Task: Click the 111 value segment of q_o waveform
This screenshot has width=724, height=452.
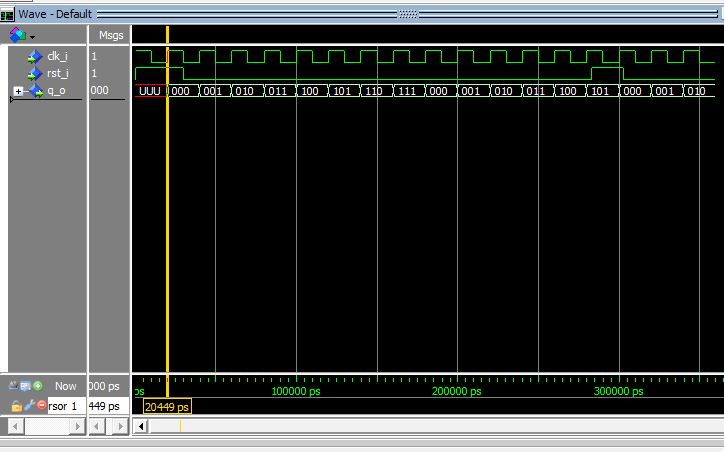Action: pos(407,91)
